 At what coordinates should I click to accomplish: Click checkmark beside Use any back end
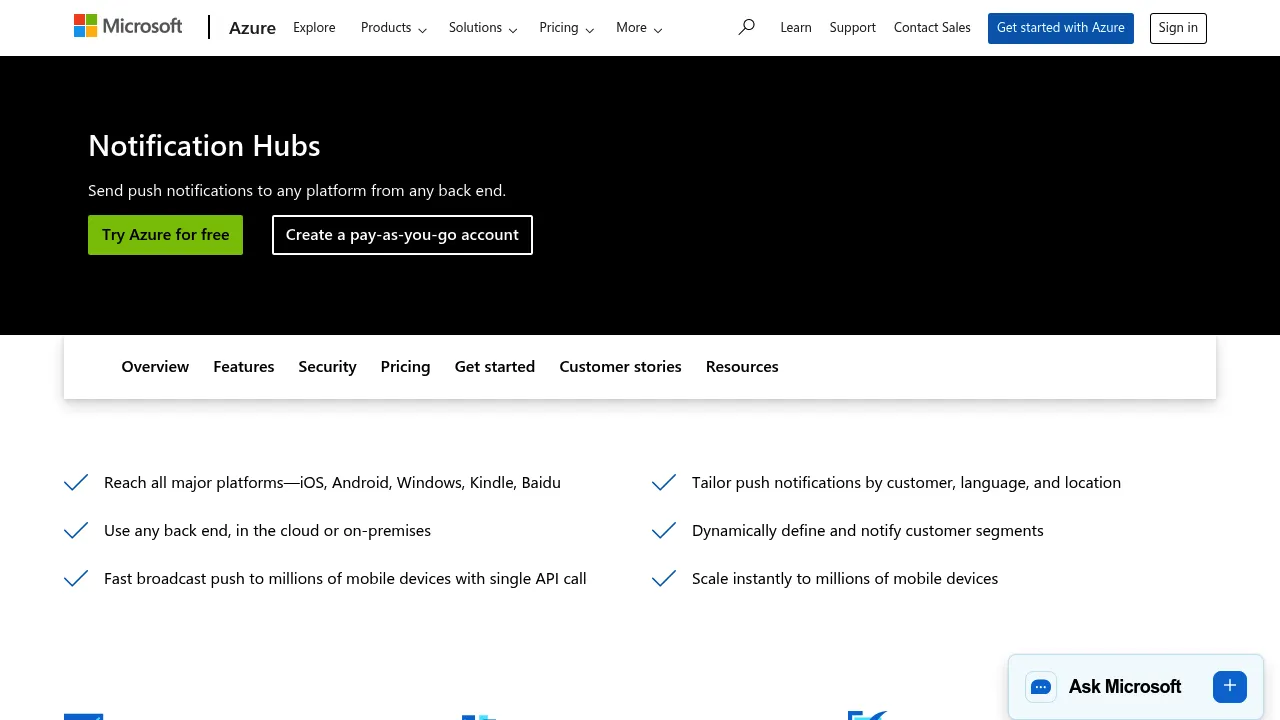pos(76,530)
